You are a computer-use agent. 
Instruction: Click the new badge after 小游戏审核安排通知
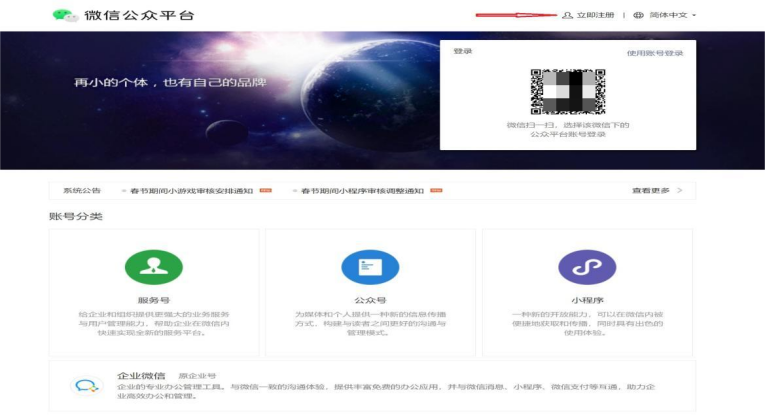click(266, 190)
